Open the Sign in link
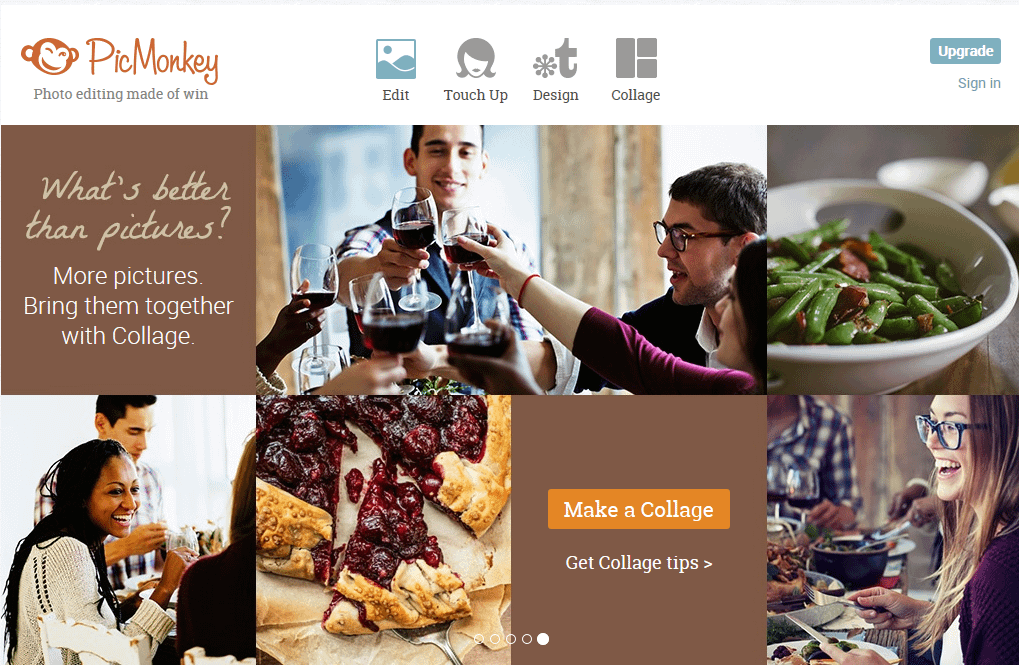 click(979, 83)
